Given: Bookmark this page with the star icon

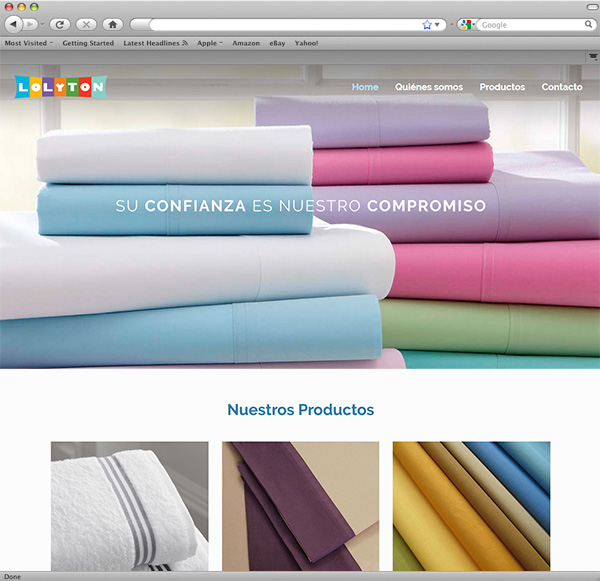Looking at the screenshot, I should [427, 24].
